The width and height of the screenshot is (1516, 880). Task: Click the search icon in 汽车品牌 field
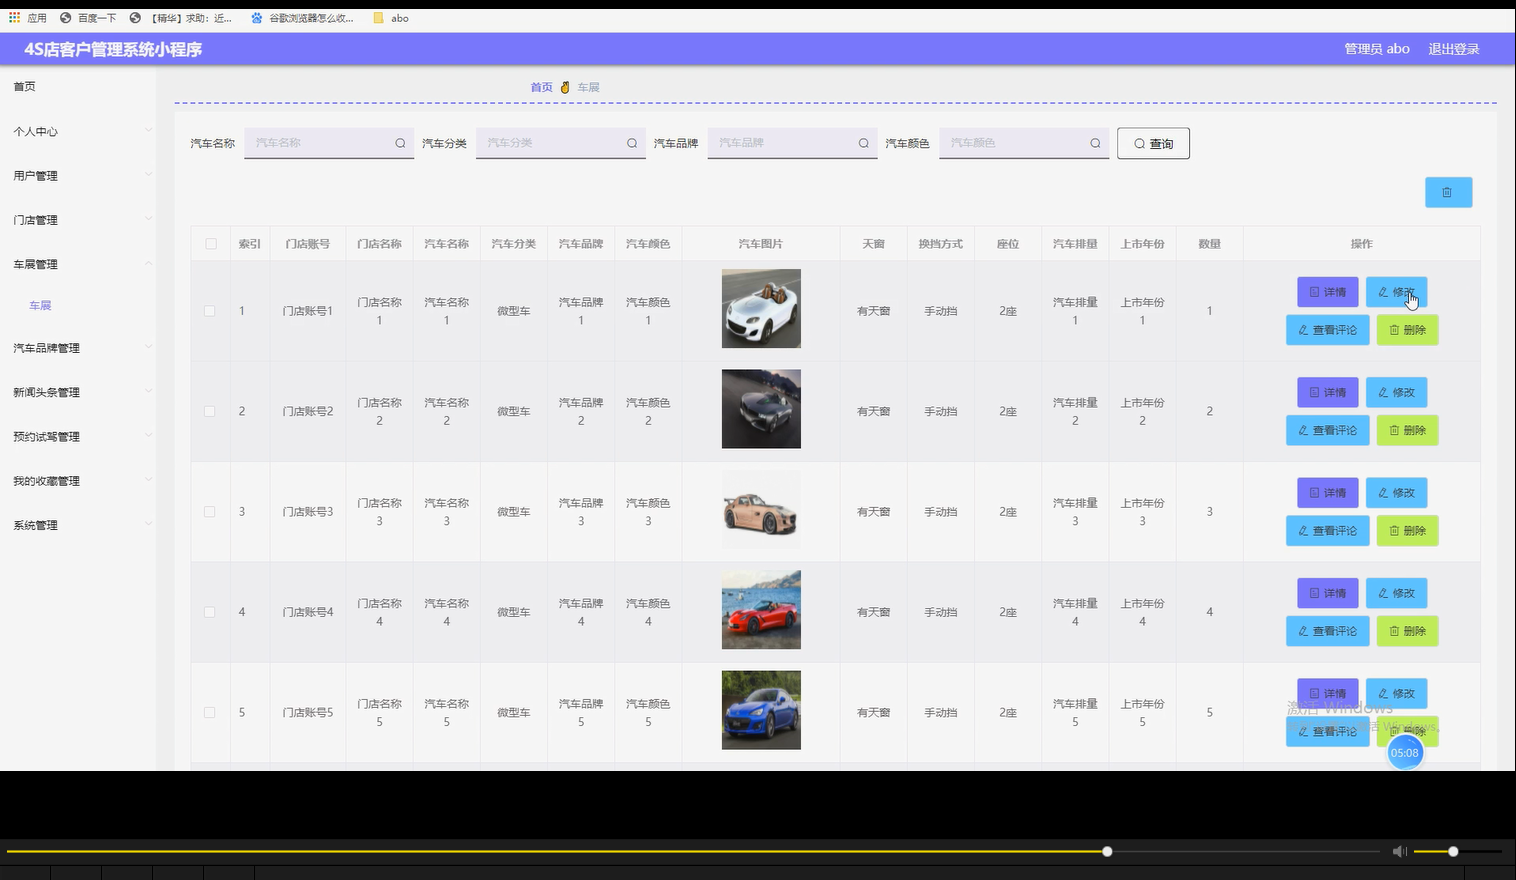863,143
